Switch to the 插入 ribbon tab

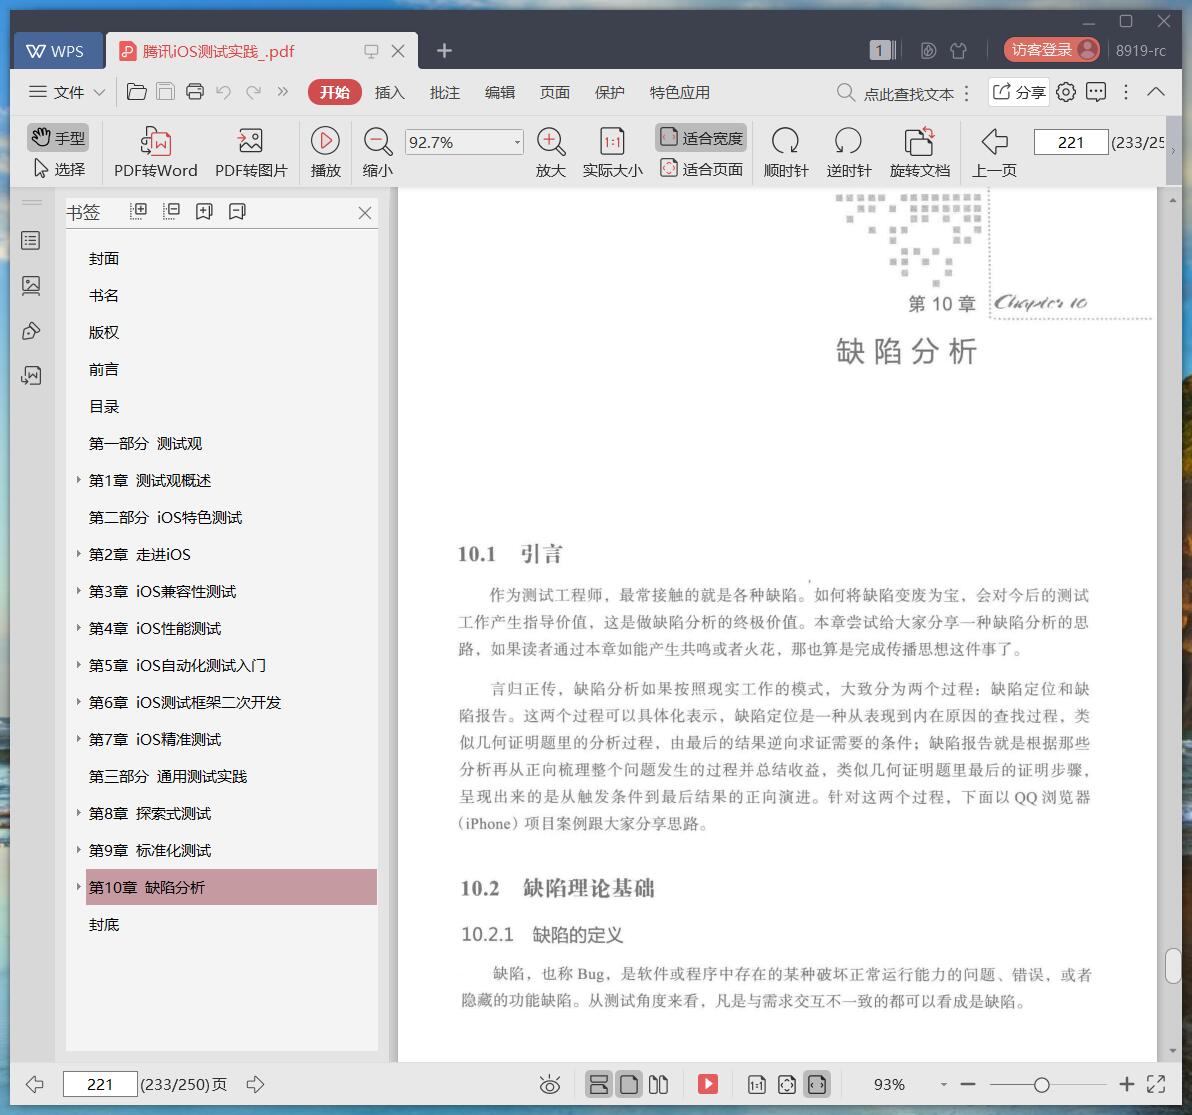389,92
